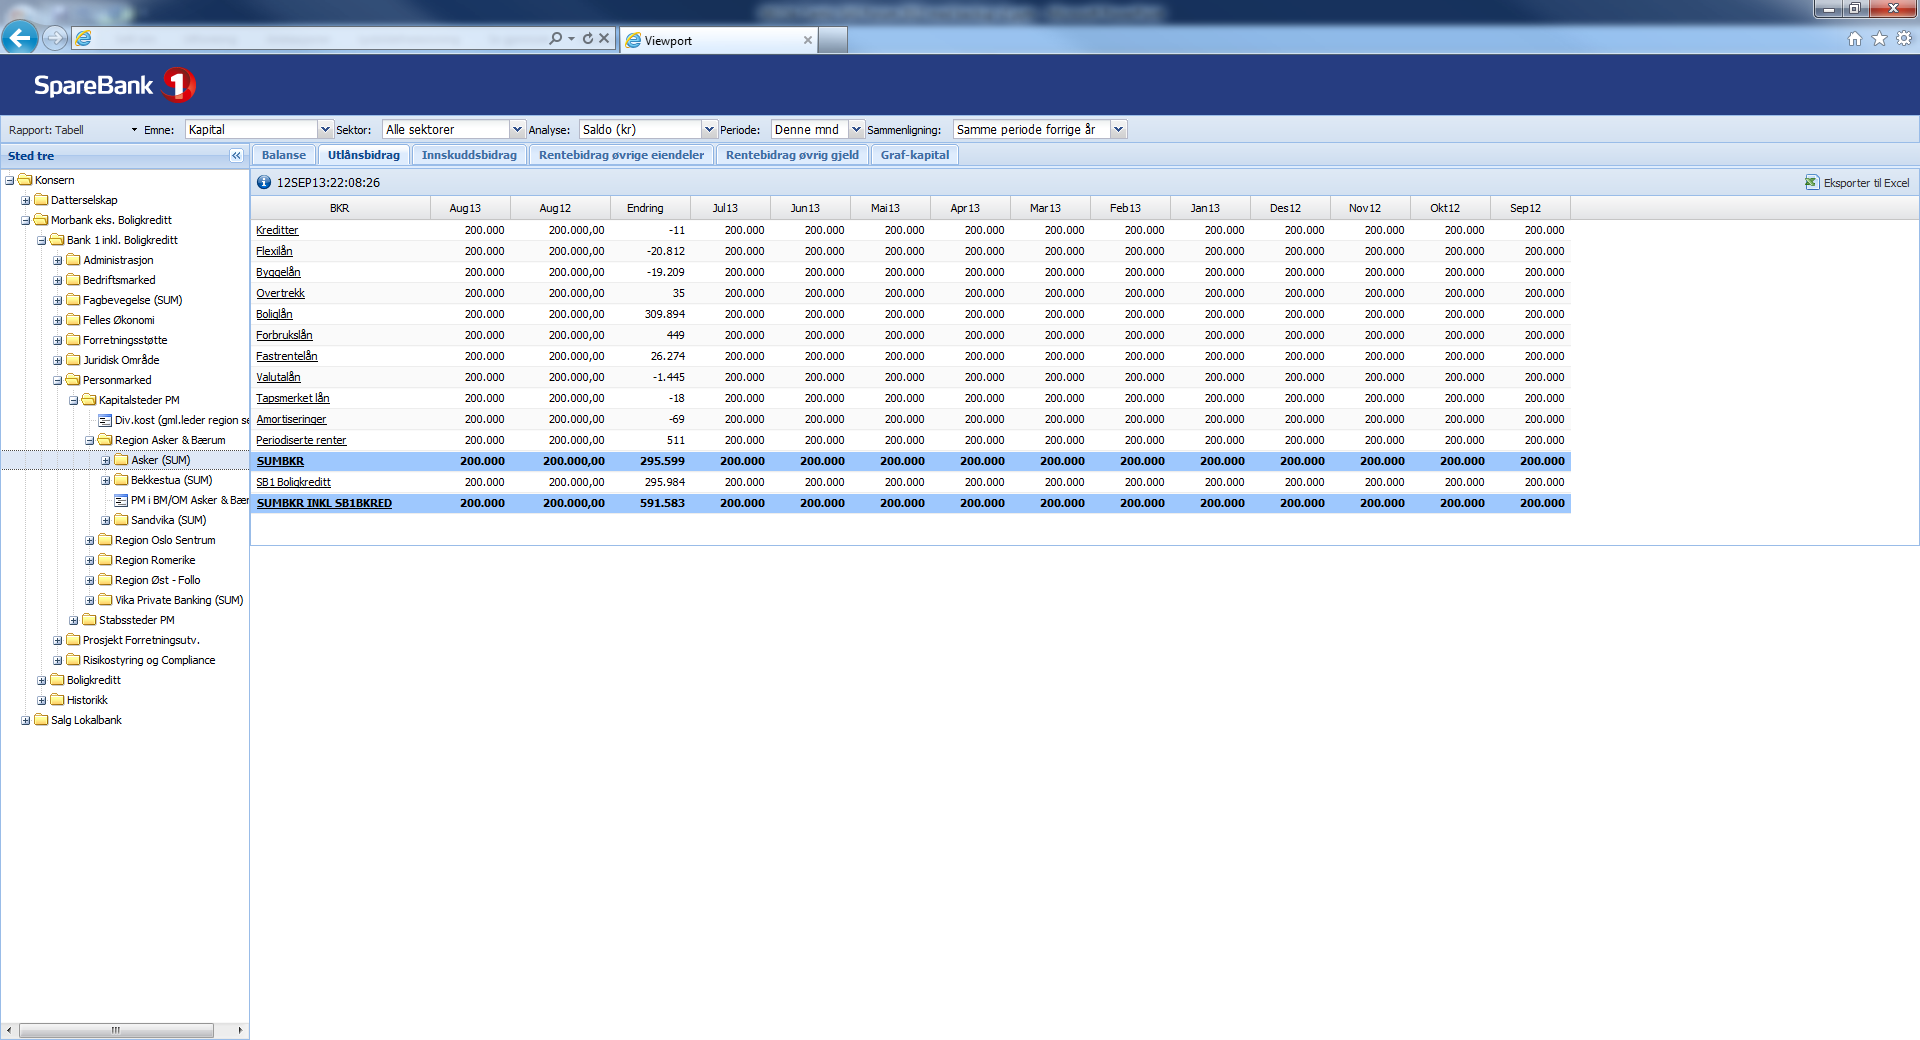Switch to the Innskuddsbidrag tab
1920x1040 pixels.
click(469, 155)
